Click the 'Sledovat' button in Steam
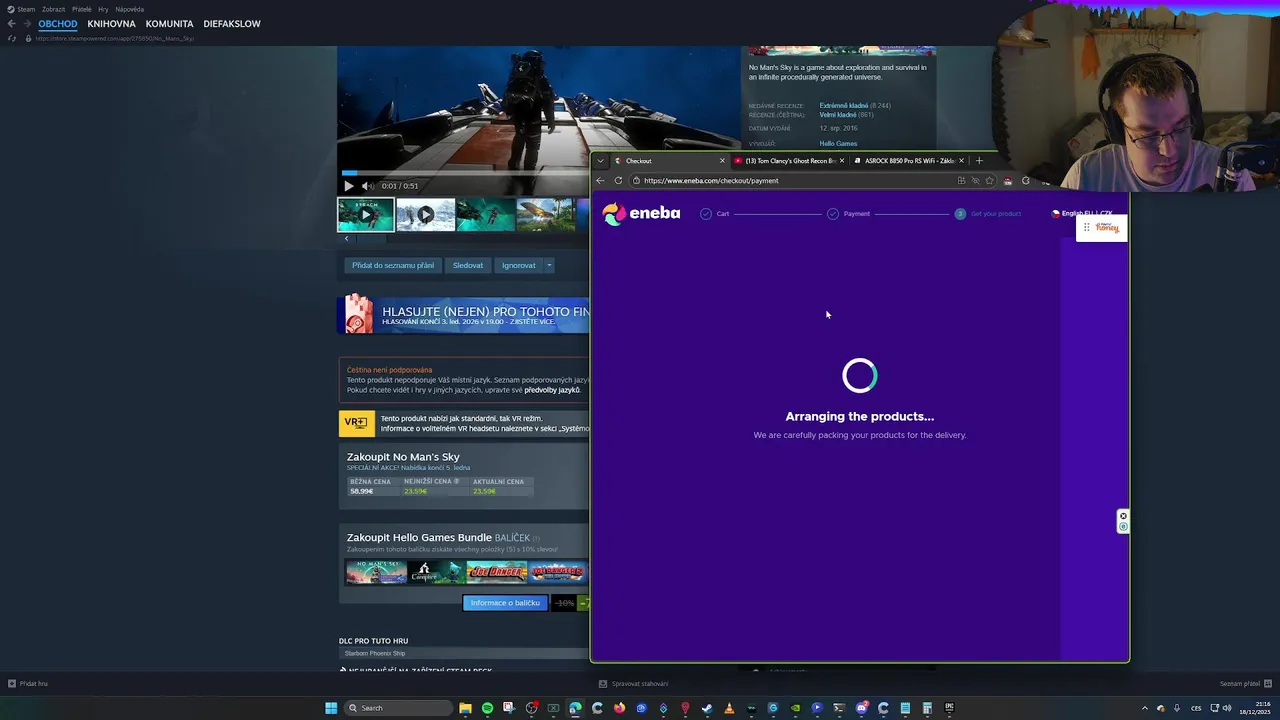The image size is (1280, 720). click(x=468, y=265)
